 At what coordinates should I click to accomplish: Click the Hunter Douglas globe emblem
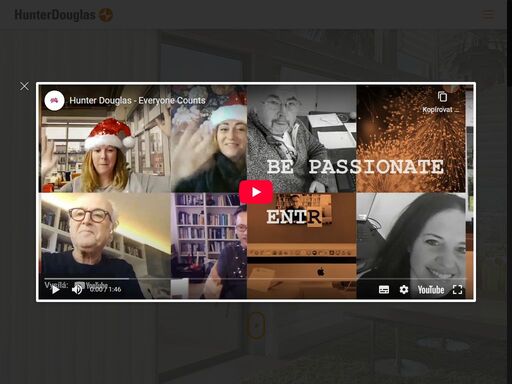(x=106, y=15)
